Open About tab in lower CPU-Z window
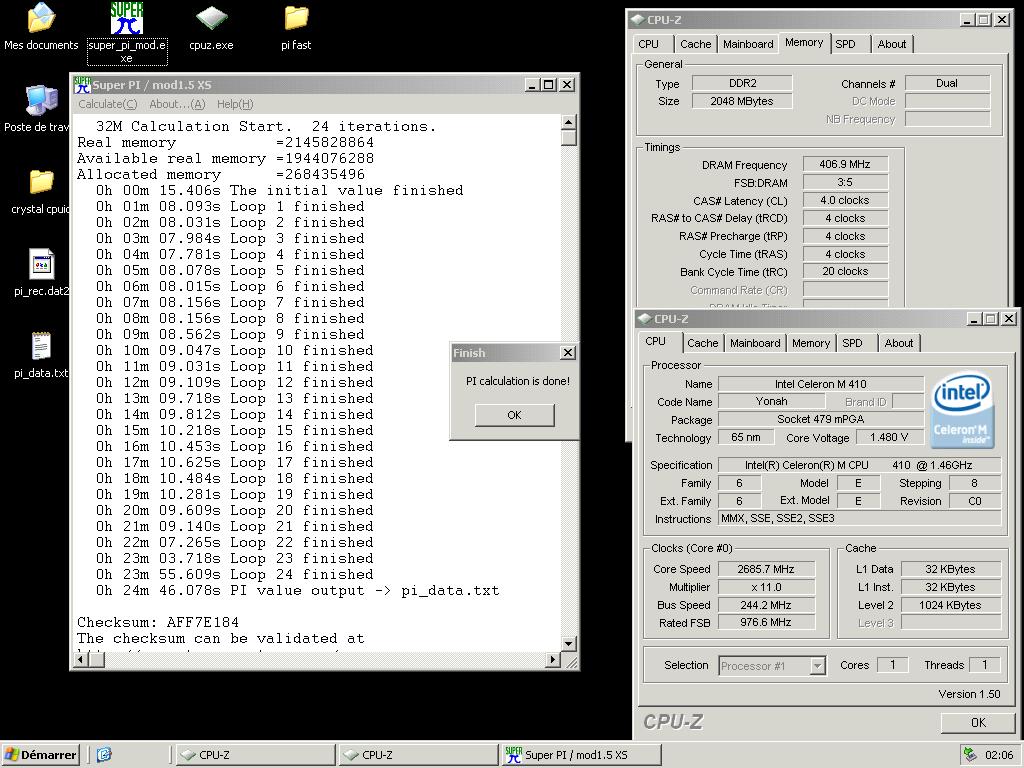This screenshot has width=1024, height=768. [x=899, y=343]
